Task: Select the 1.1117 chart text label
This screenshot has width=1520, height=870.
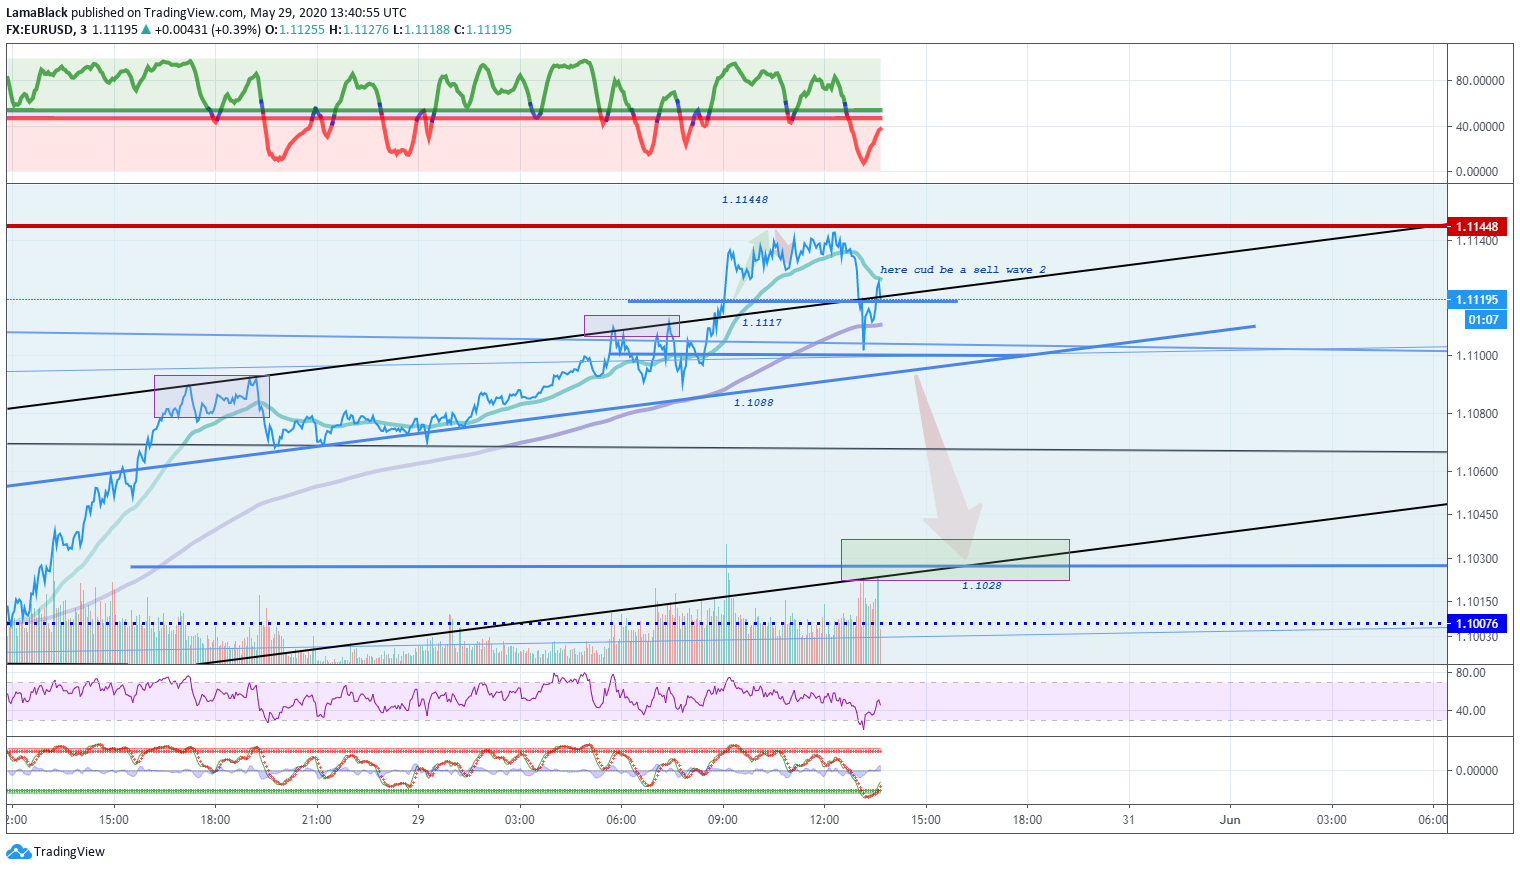Action: [762, 323]
